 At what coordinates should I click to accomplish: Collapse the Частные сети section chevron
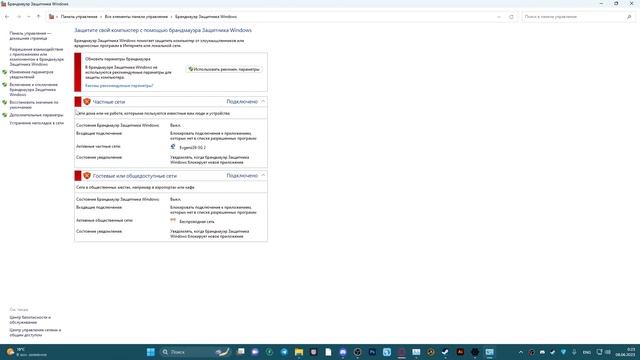pos(263,102)
